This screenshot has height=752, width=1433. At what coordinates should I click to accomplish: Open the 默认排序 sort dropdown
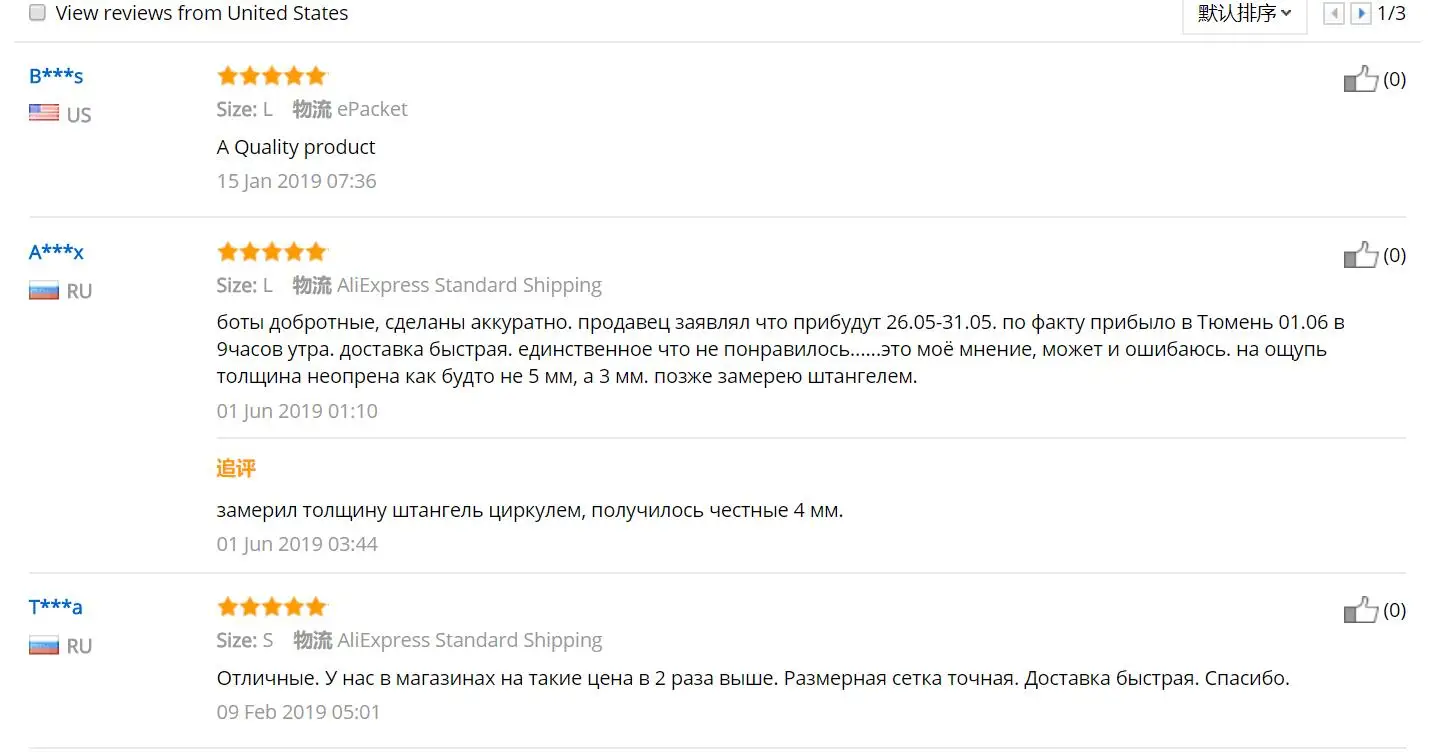[1244, 14]
